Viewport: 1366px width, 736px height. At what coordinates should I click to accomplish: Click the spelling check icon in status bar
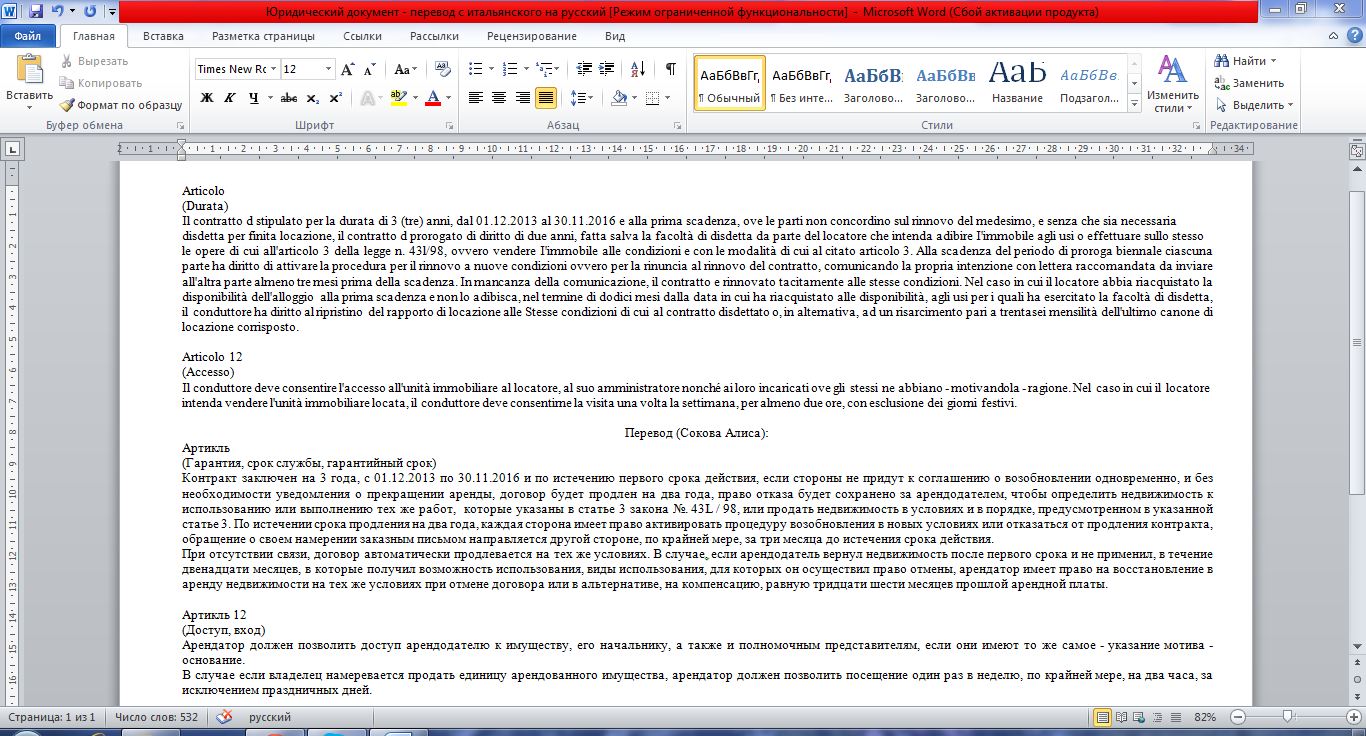(224, 717)
